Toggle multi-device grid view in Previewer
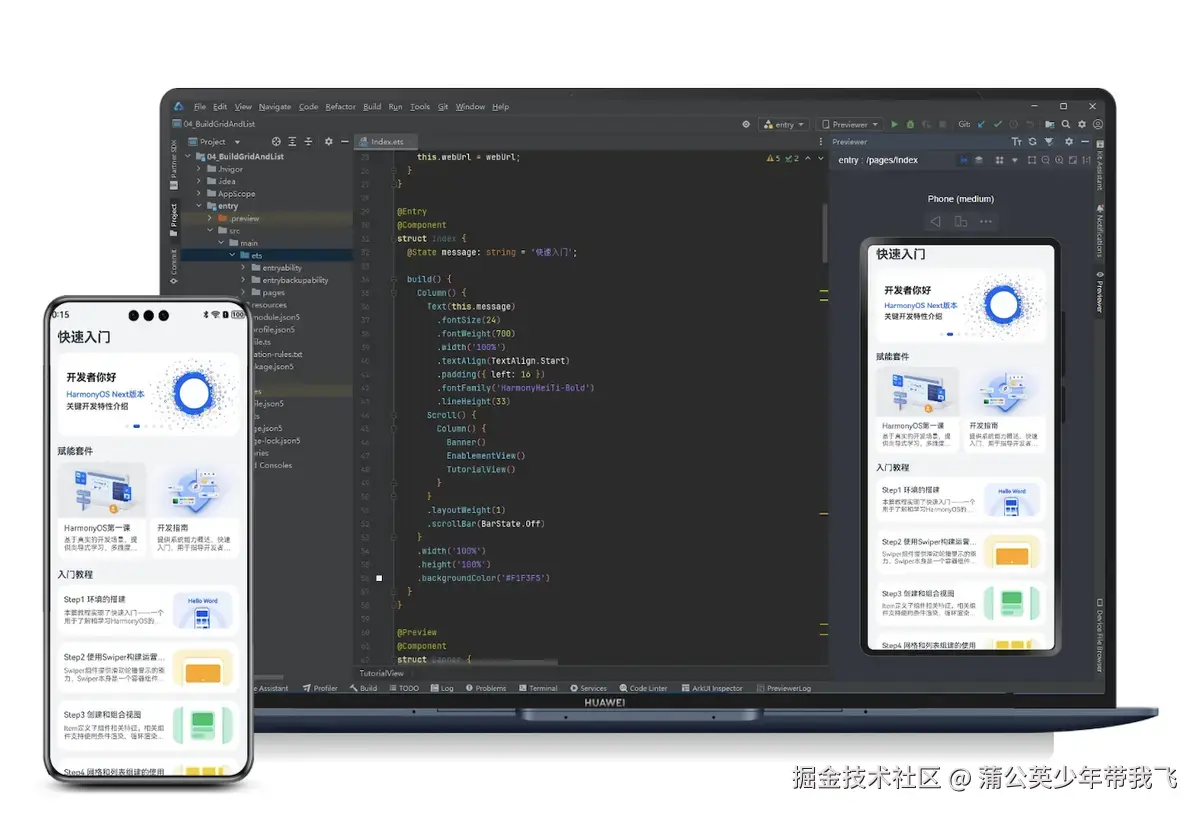 [x=1000, y=160]
